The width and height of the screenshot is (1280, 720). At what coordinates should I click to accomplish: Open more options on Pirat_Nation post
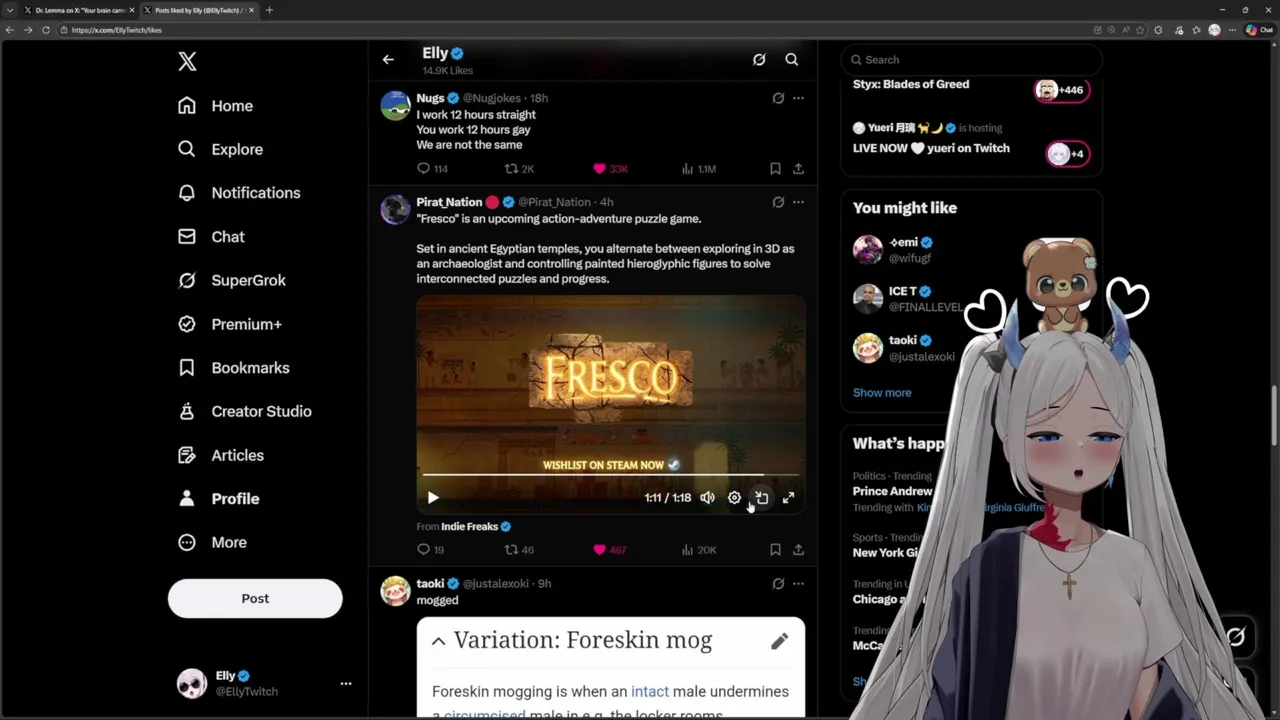[x=798, y=202]
